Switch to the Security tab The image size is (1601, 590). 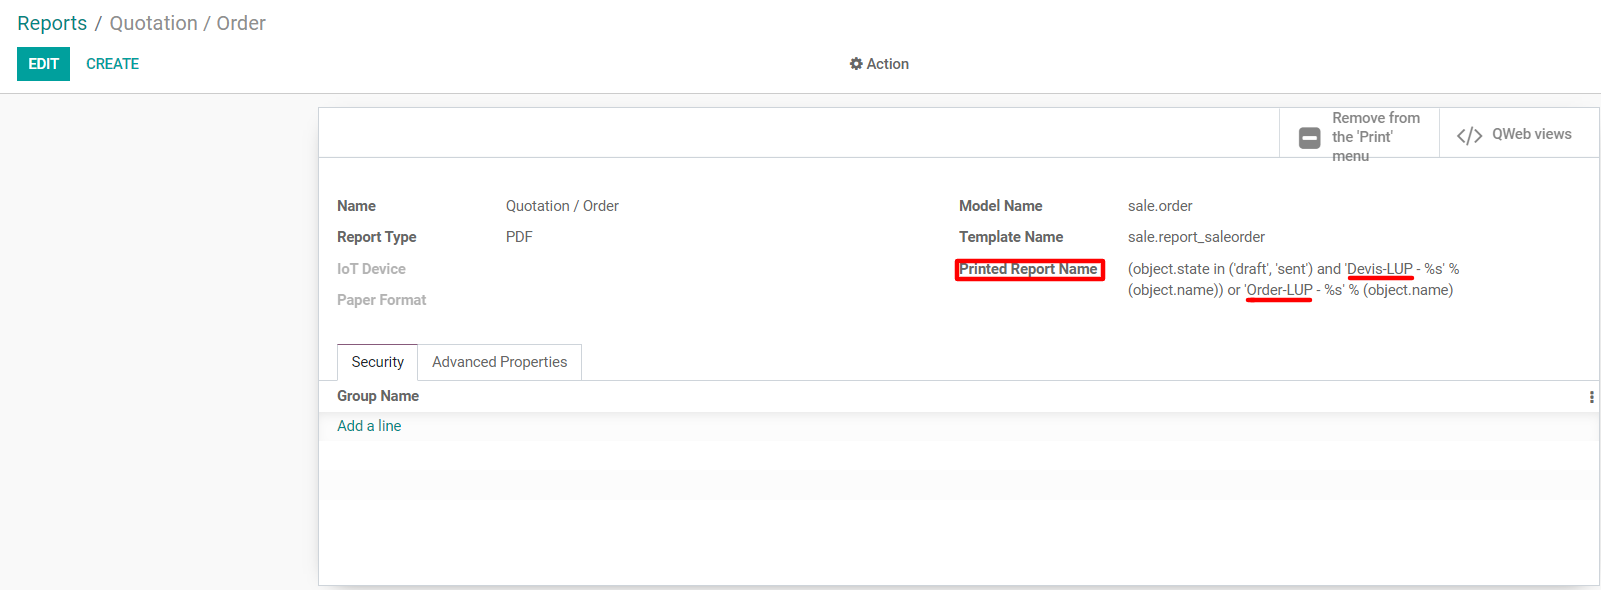[377, 362]
